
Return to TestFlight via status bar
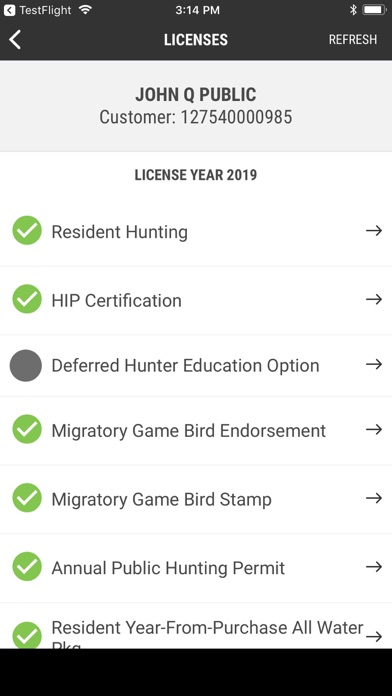[x=37, y=10]
